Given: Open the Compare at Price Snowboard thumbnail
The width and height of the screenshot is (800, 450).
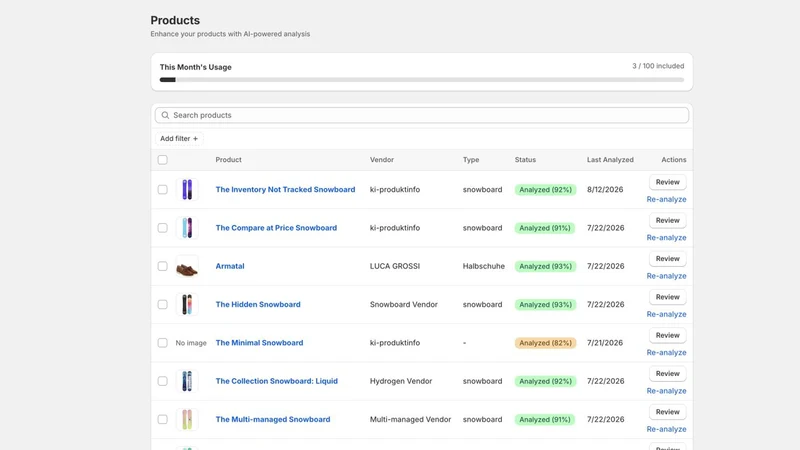Looking at the screenshot, I should pos(187,228).
